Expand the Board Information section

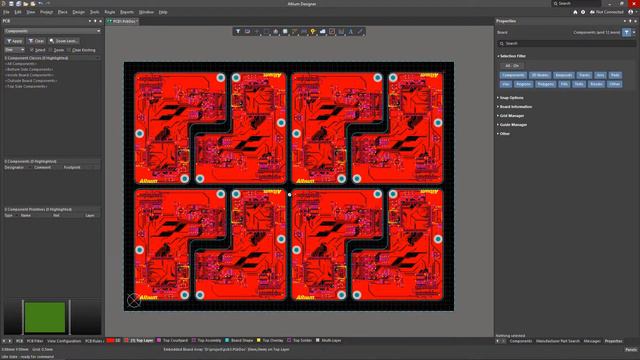click(x=515, y=107)
